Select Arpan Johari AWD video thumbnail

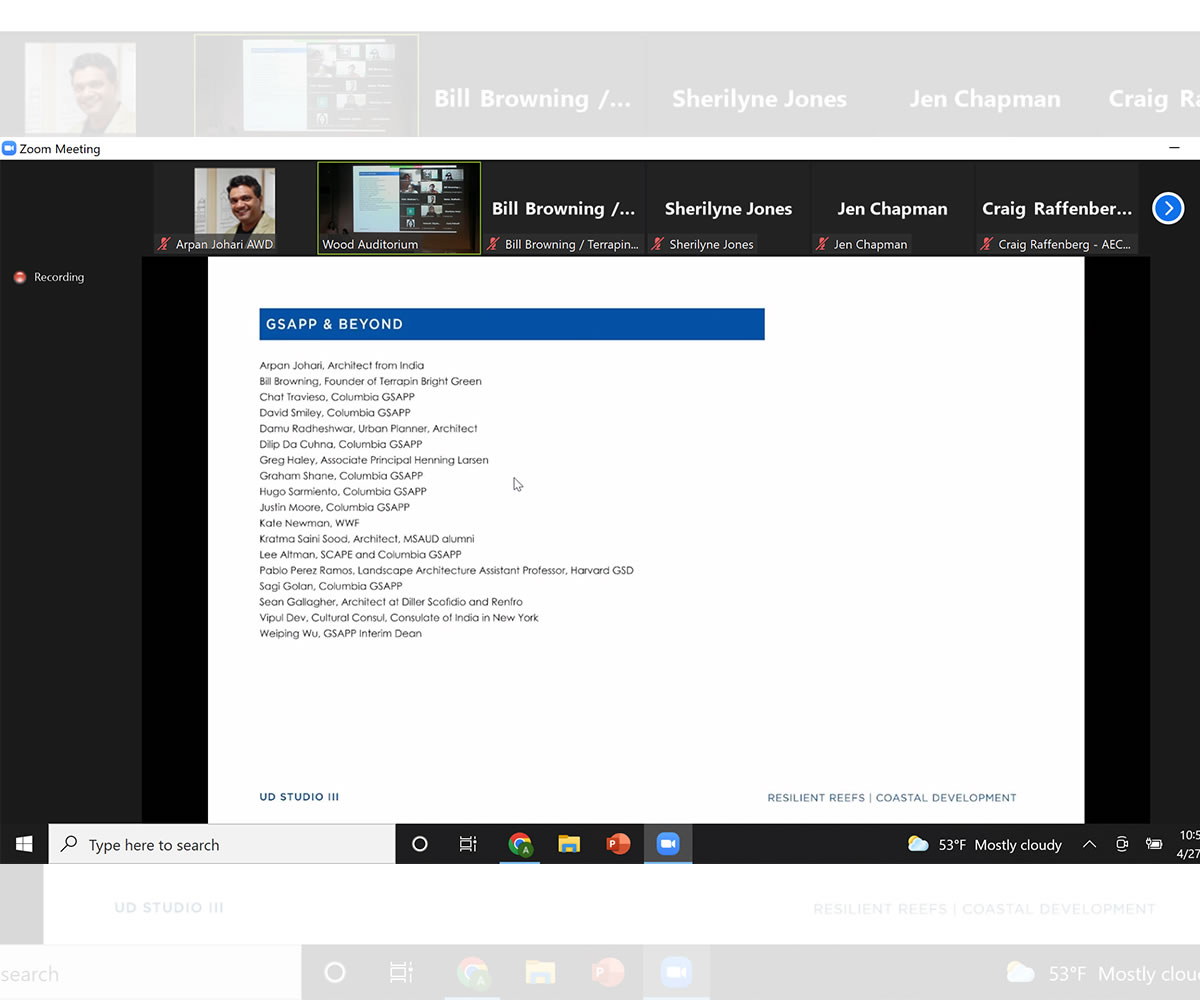click(x=235, y=208)
